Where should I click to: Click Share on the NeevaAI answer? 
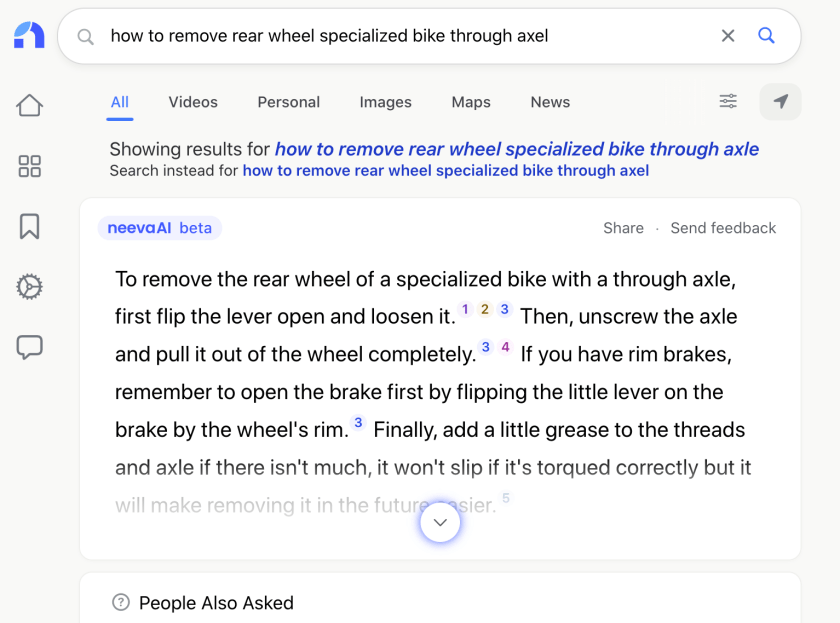pos(623,228)
